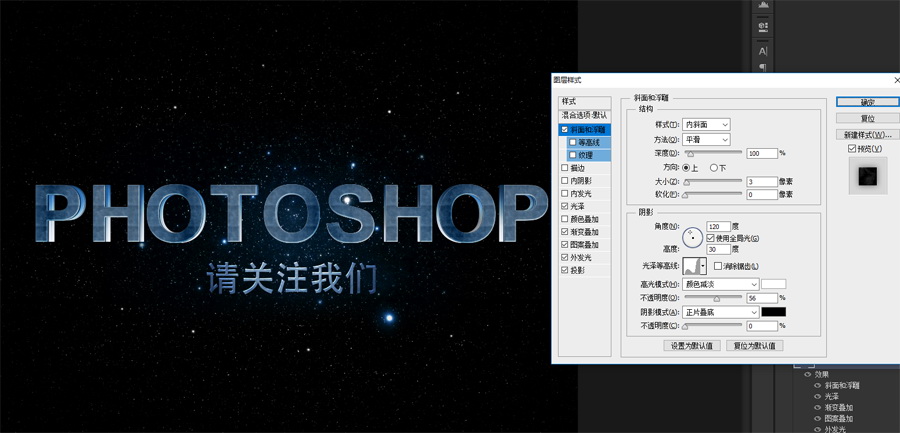Select the 外发光 style entry label
The width and height of the screenshot is (900, 433).
580,257
